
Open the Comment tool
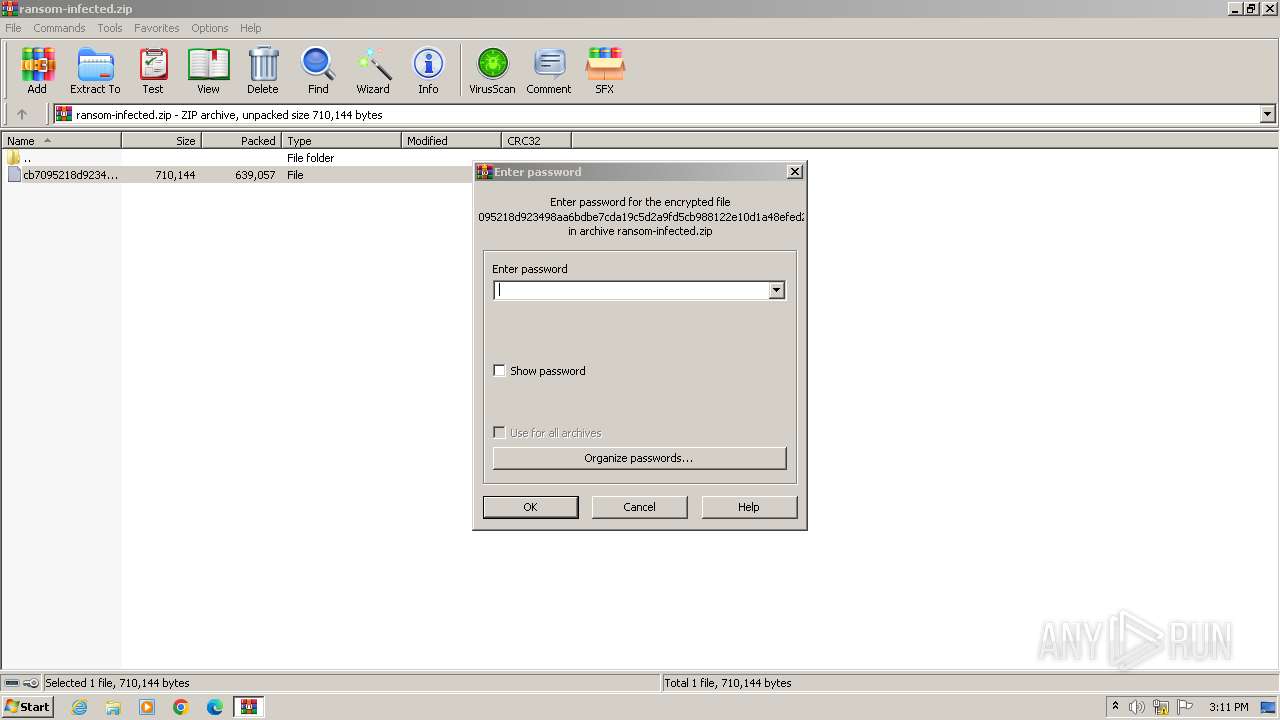(x=549, y=70)
